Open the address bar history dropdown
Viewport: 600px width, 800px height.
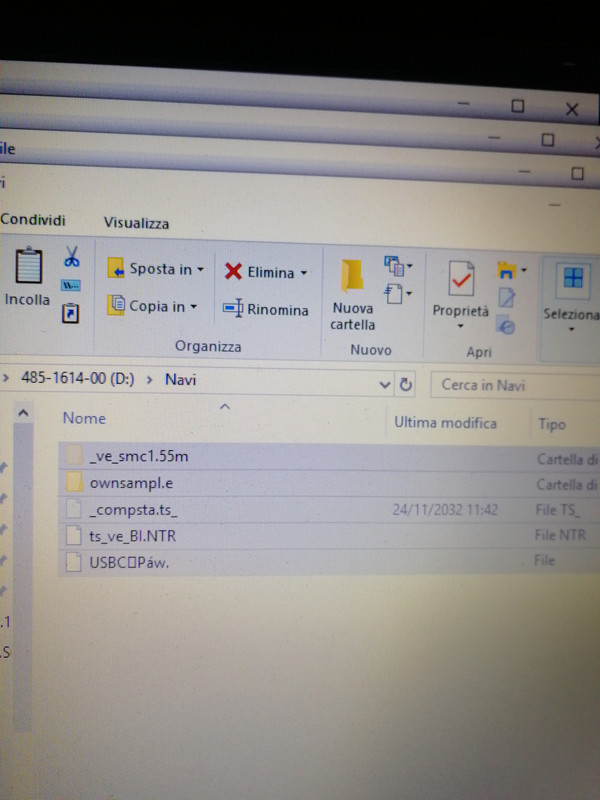385,384
